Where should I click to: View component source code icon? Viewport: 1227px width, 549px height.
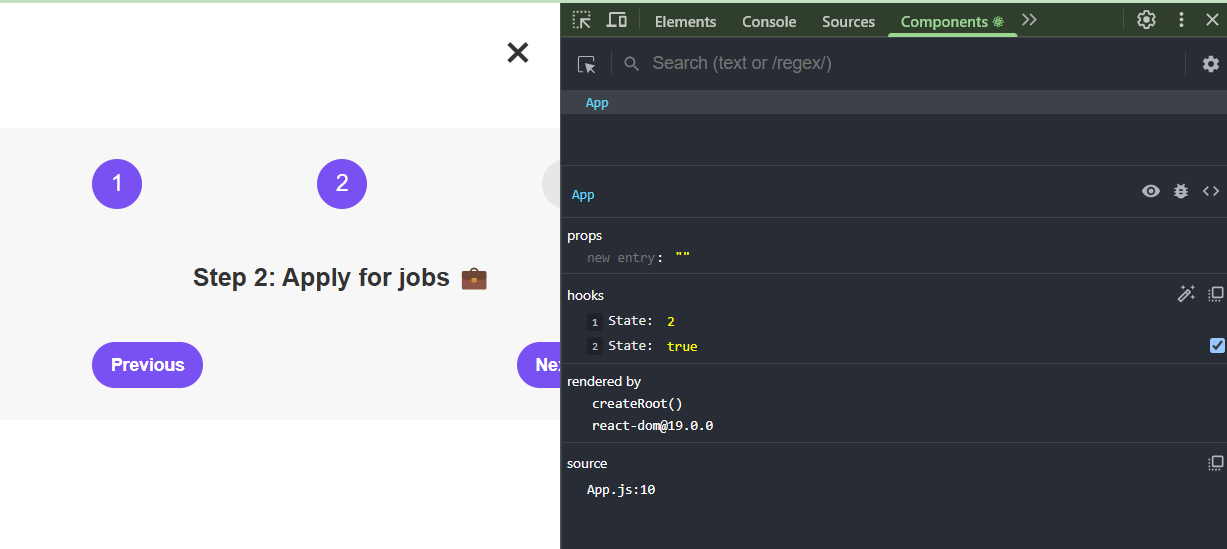[1211, 191]
